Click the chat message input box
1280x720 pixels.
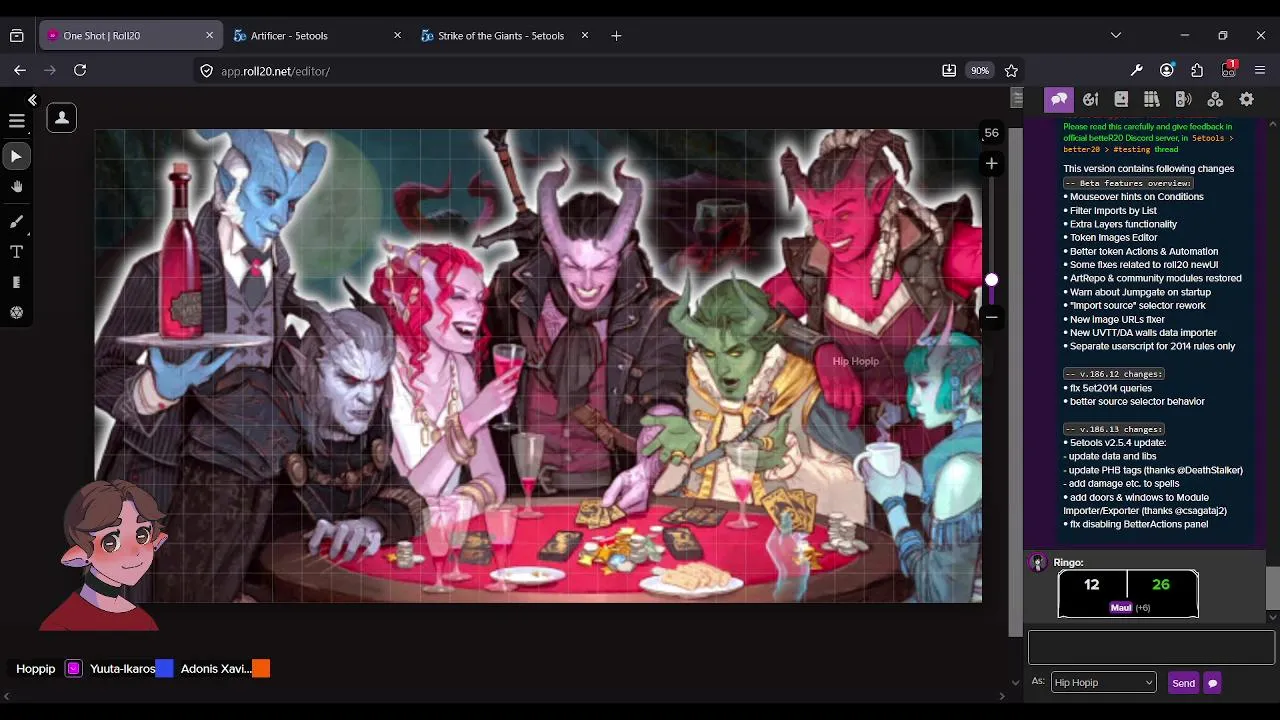[1151, 647]
